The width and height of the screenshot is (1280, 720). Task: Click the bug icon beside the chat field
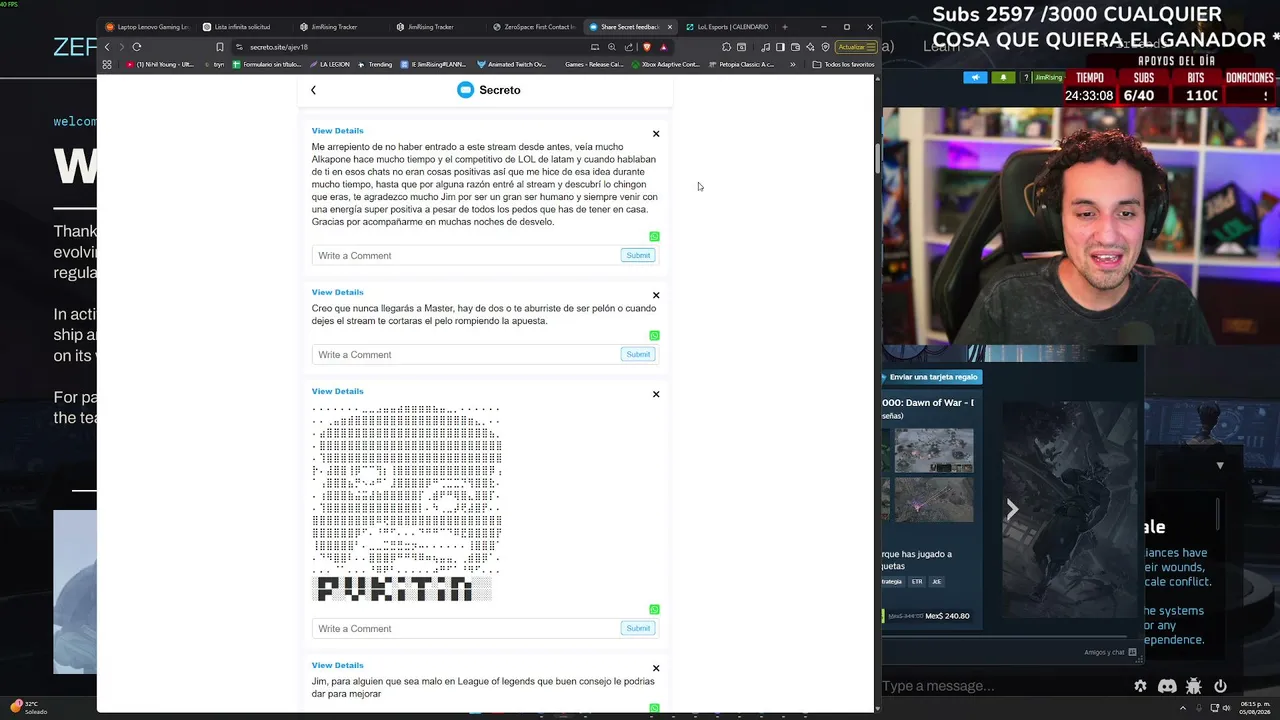coord(1193,686)
